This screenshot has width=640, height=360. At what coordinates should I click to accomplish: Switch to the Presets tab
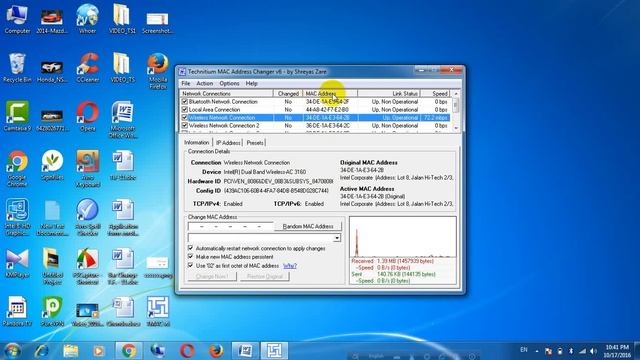(255, 143)
